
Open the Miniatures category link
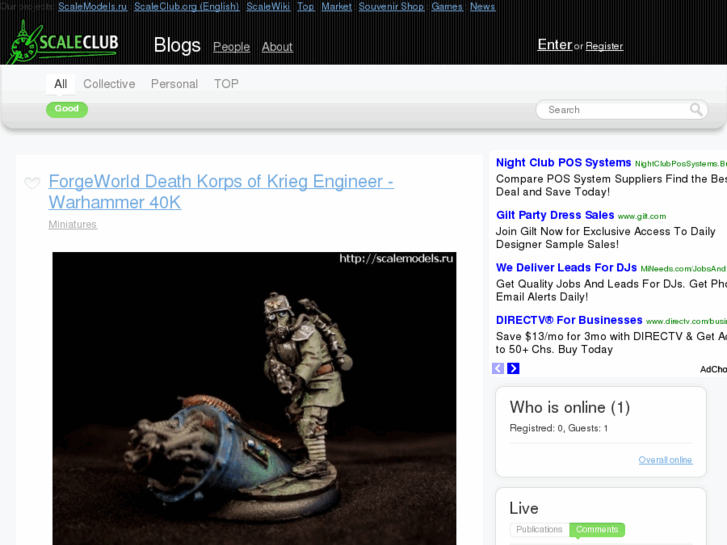click(x=73, y=224)
